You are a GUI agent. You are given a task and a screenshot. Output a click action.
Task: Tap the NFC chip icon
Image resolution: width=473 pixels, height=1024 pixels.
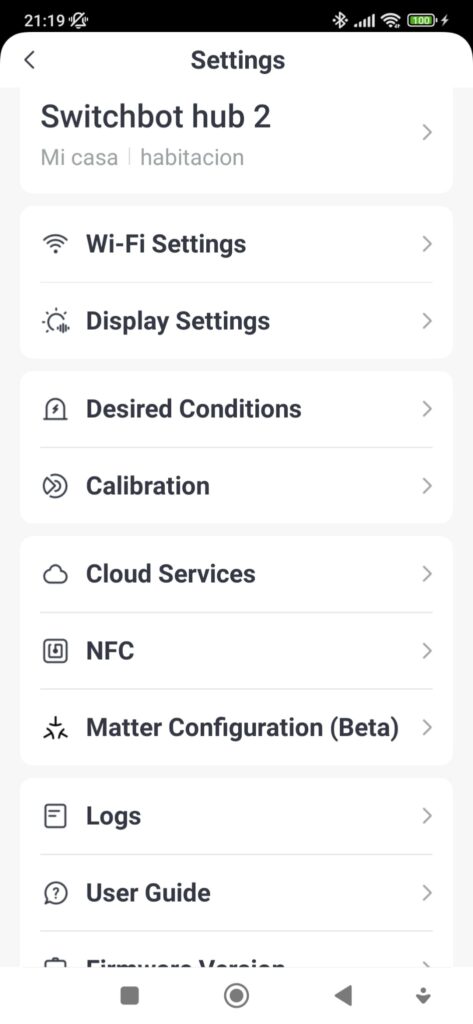pyautogui.click(x=55, y=651)
